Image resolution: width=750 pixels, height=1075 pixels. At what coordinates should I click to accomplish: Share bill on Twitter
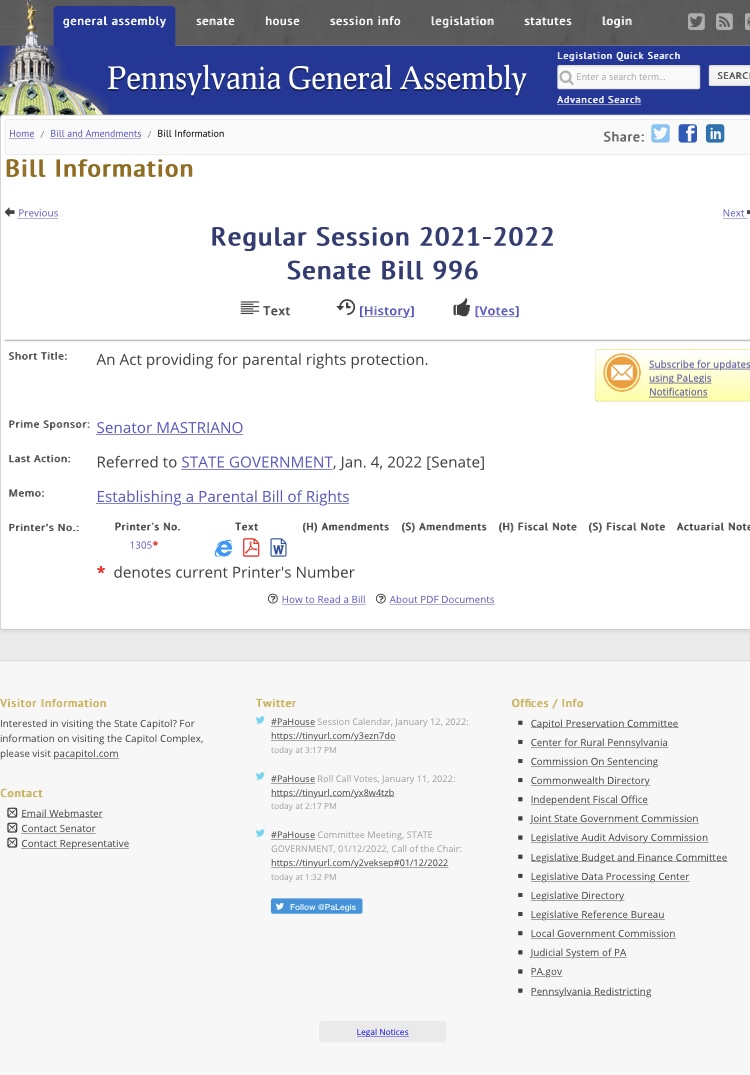pos(660,133)
